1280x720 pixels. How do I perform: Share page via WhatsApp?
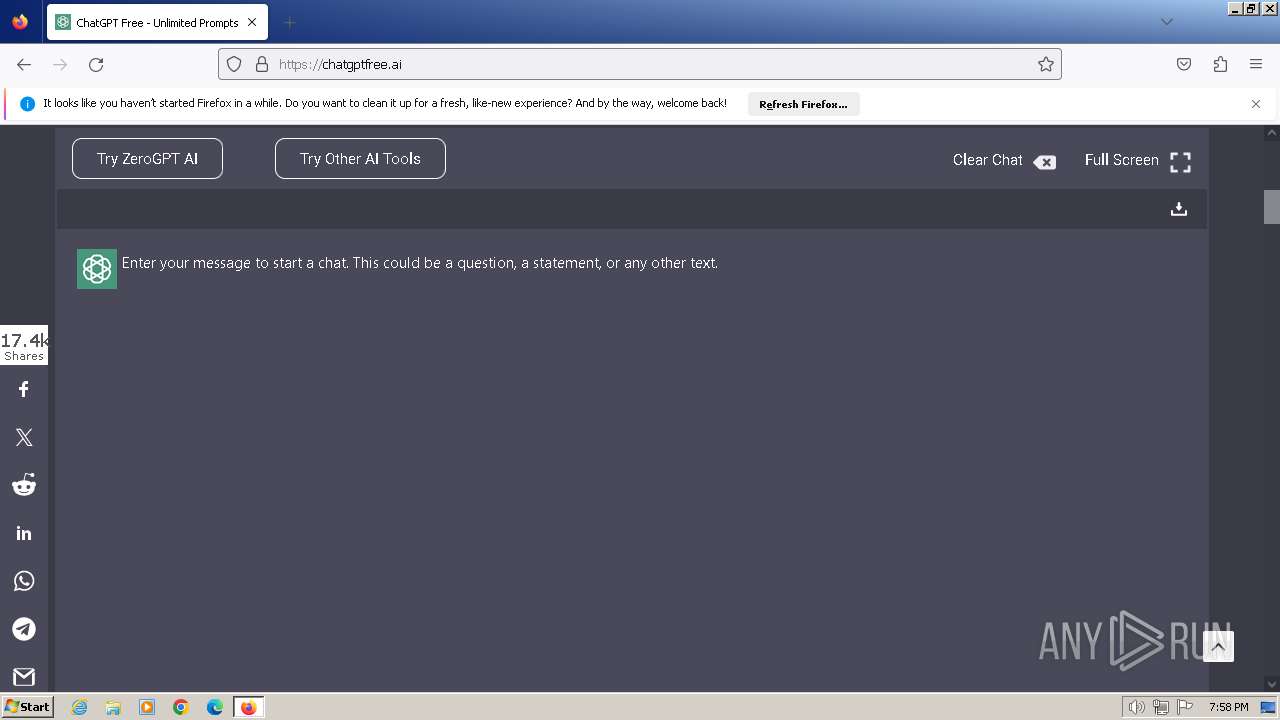pos(24,581)
